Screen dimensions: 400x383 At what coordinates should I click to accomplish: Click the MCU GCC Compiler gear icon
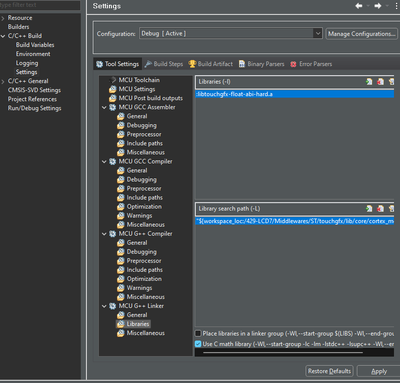[113, 161]
